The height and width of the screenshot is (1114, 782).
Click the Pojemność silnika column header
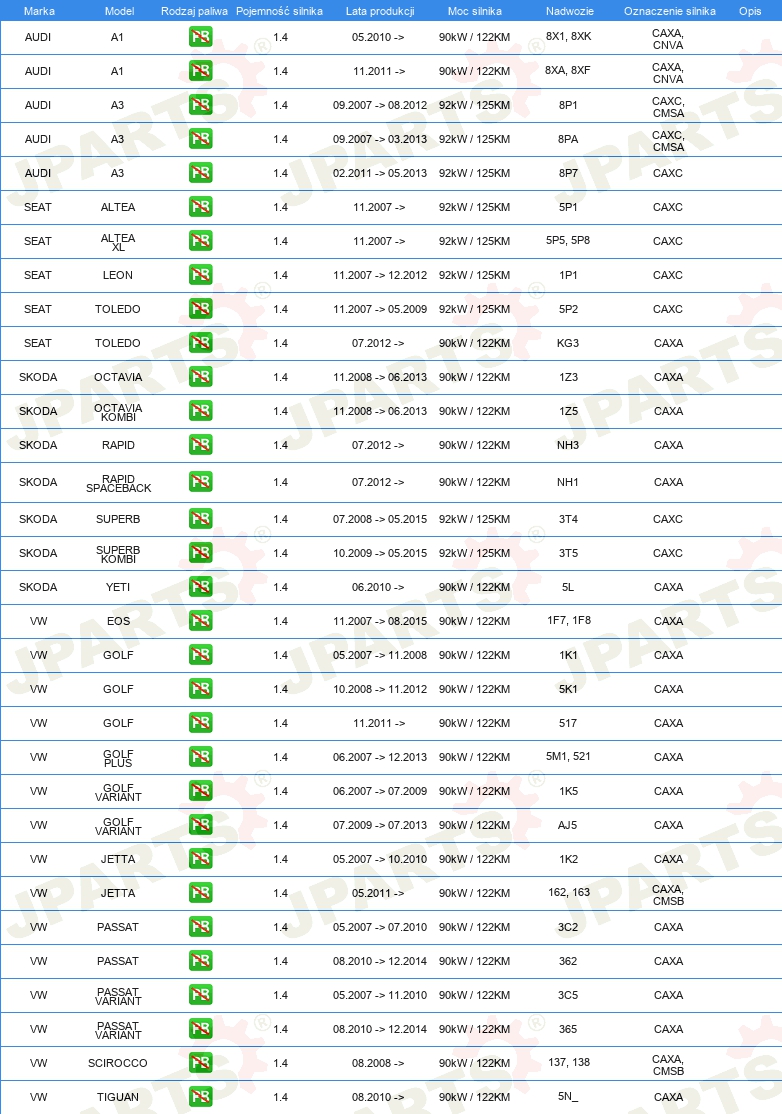(279, 11)
